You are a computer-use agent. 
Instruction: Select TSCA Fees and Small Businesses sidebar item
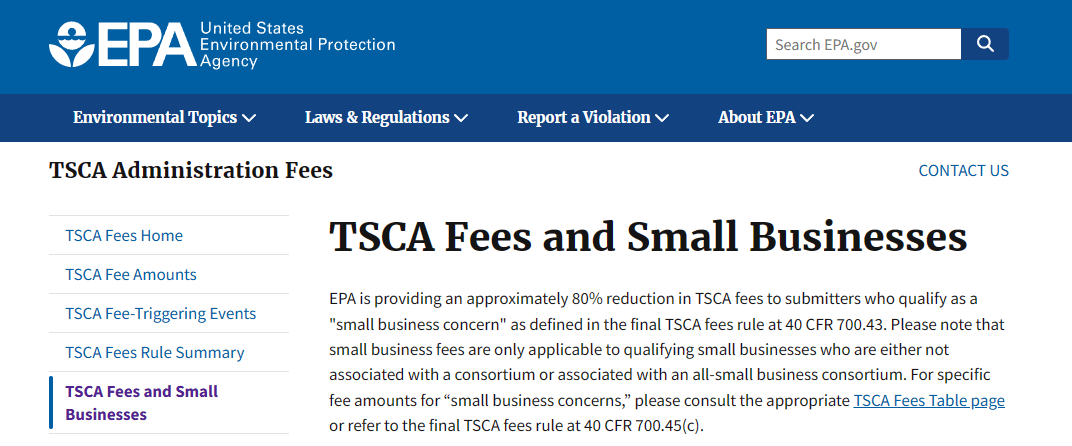[x=141, y=403]
